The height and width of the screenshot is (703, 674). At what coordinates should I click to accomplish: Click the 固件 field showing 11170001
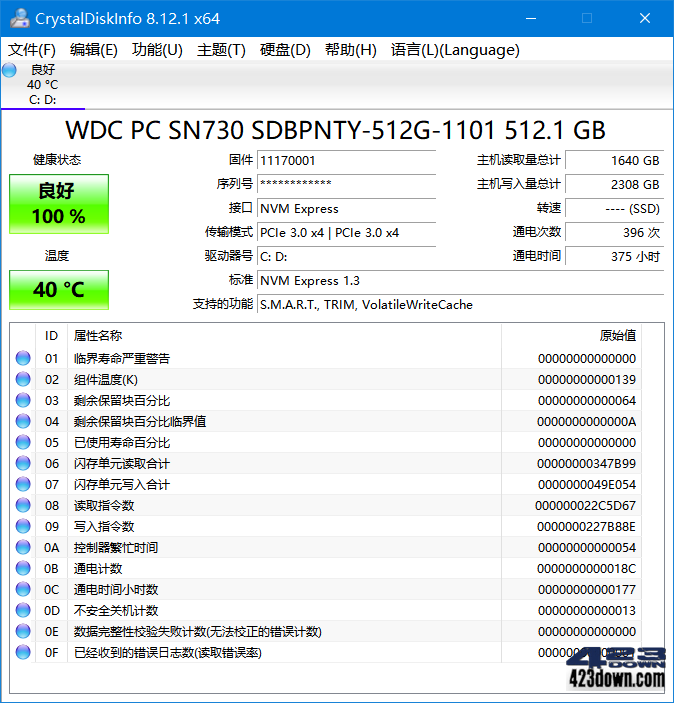[346, 161]
